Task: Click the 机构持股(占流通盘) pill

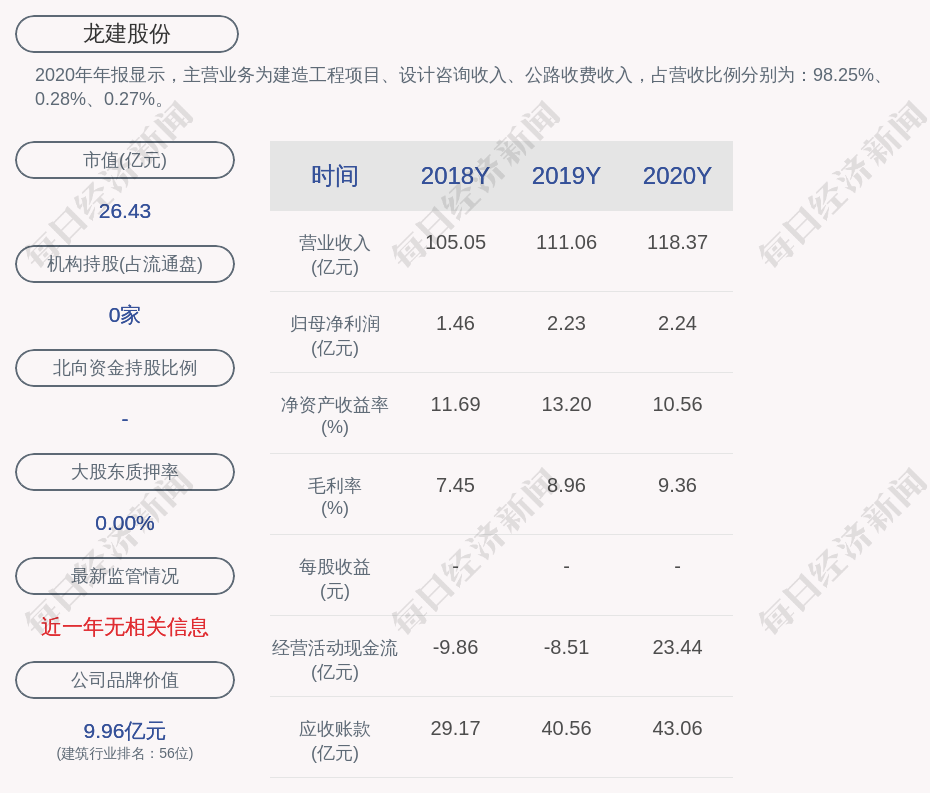Action: coord(125,264)
